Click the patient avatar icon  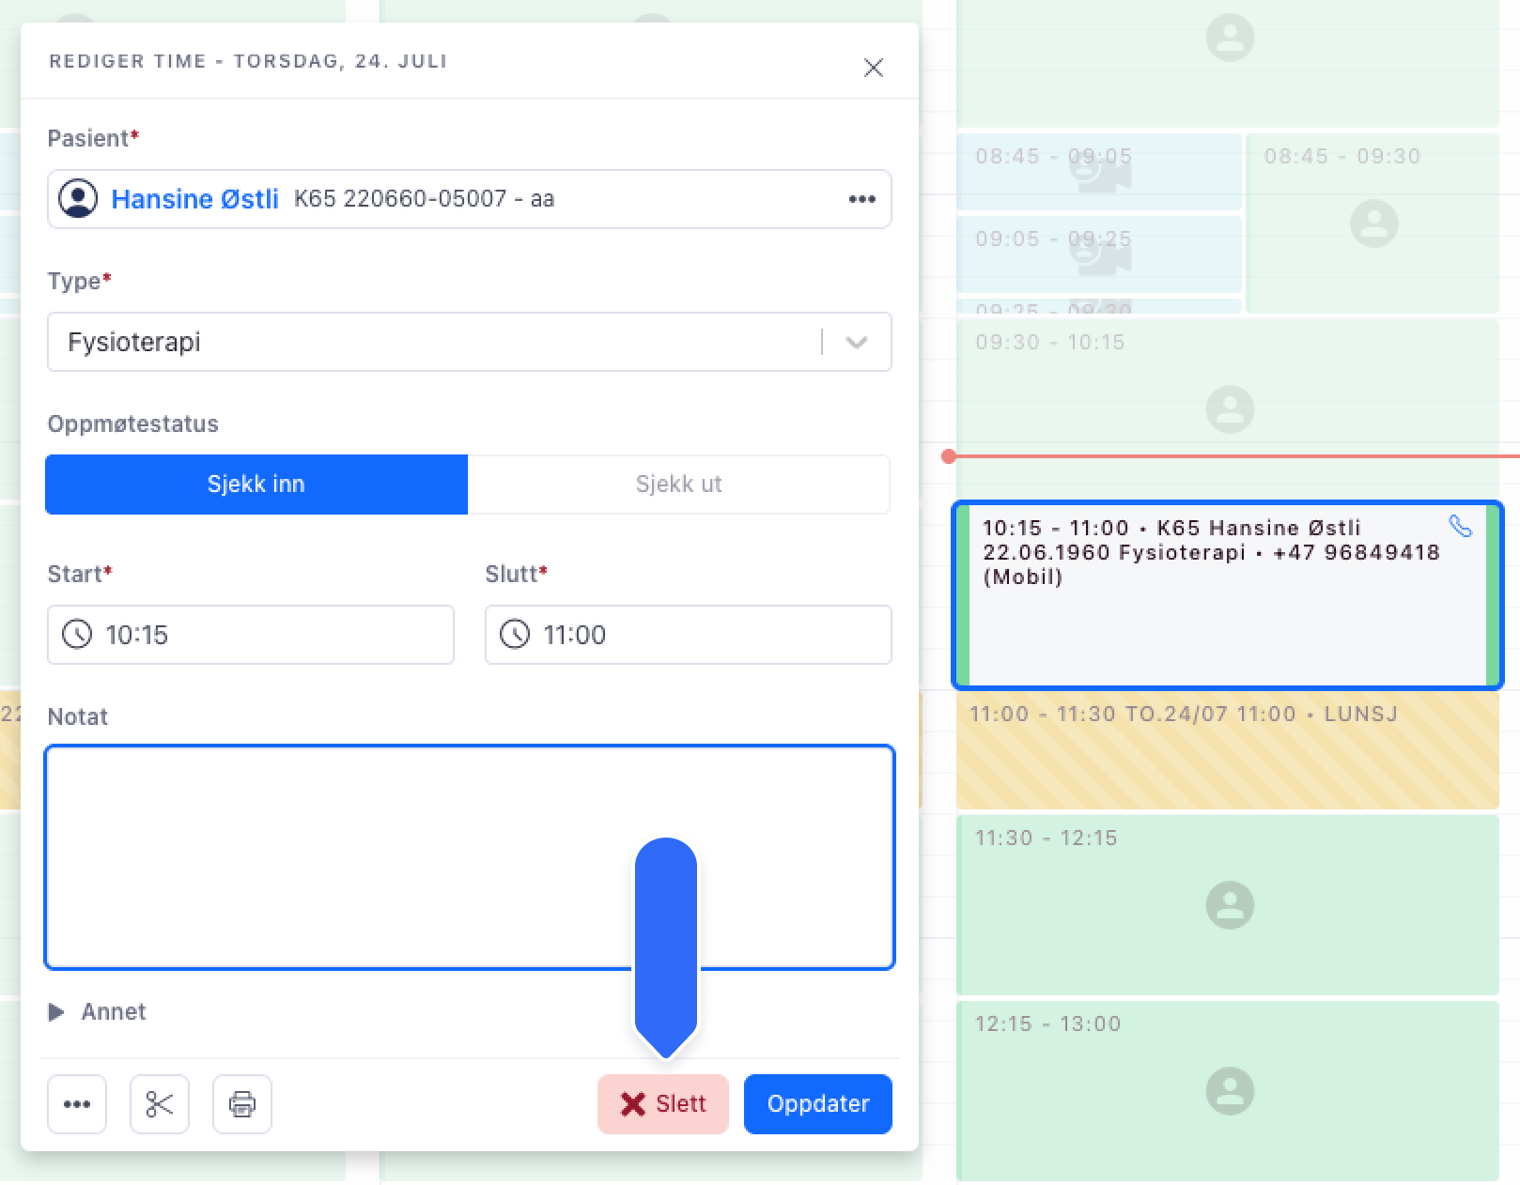point(78,199)
